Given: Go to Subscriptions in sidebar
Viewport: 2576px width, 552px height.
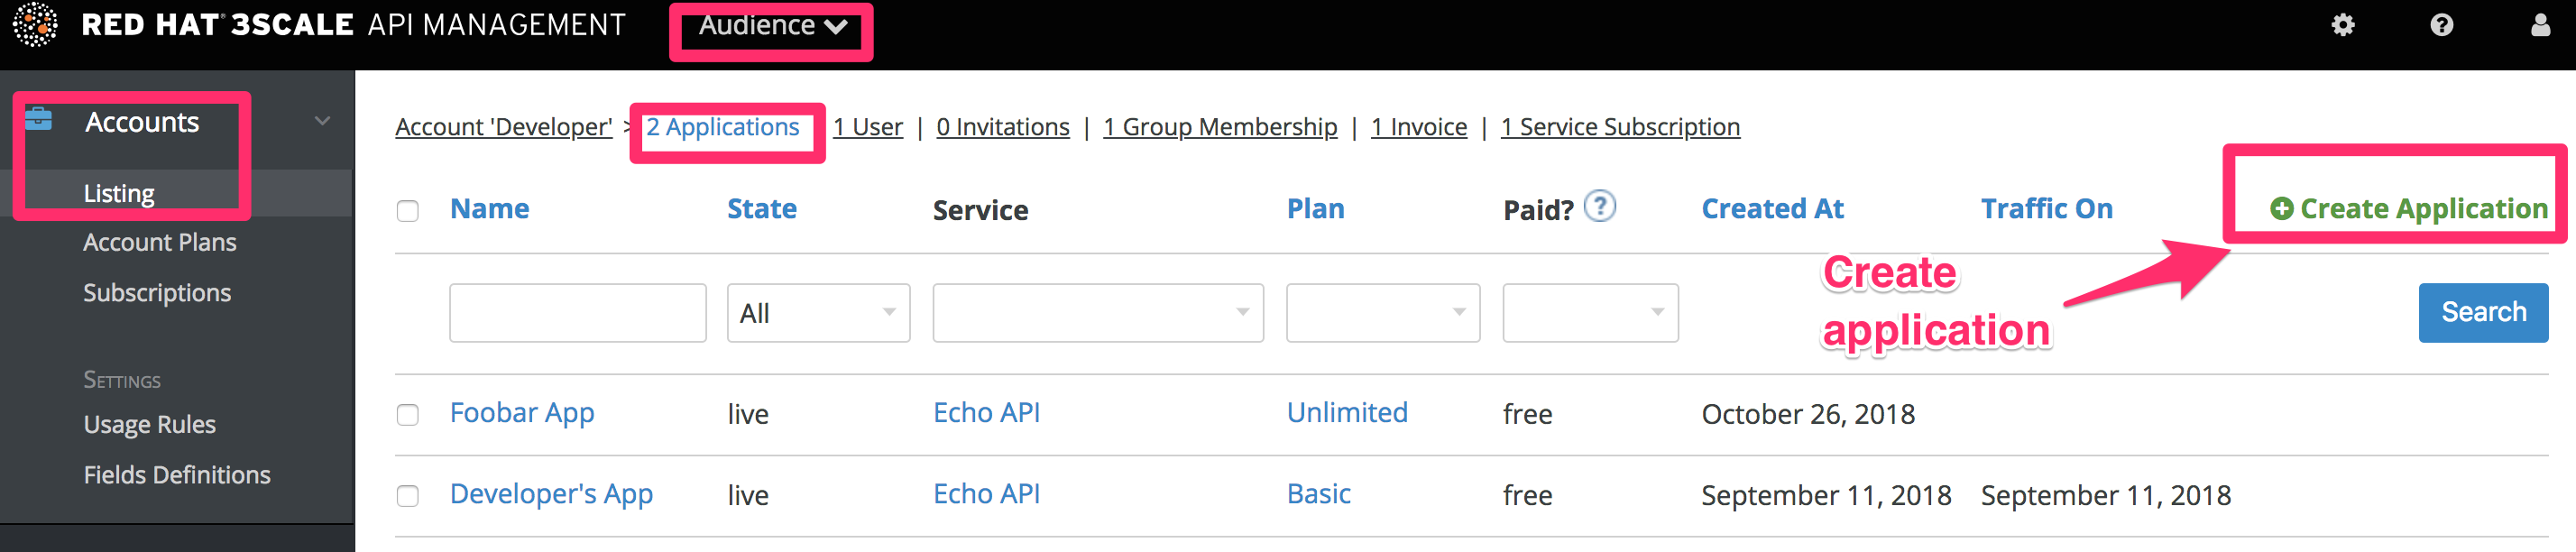Looking at the screenshot, I should coord(157,293).
